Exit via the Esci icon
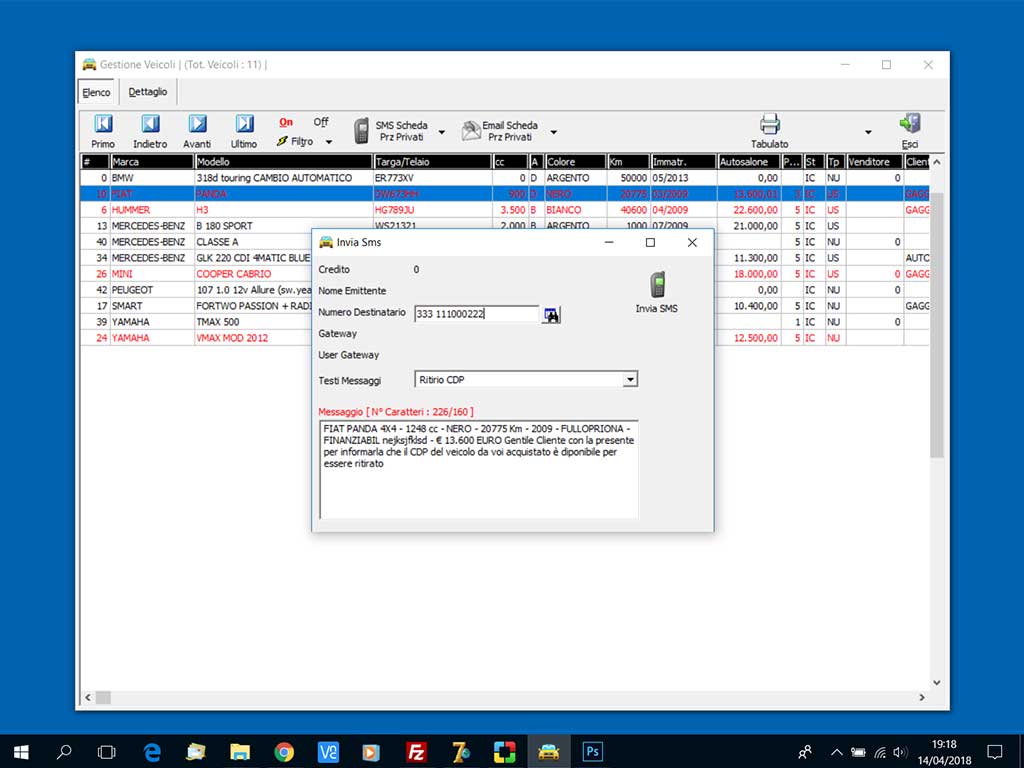1024x768 pixels. point(910,123)
